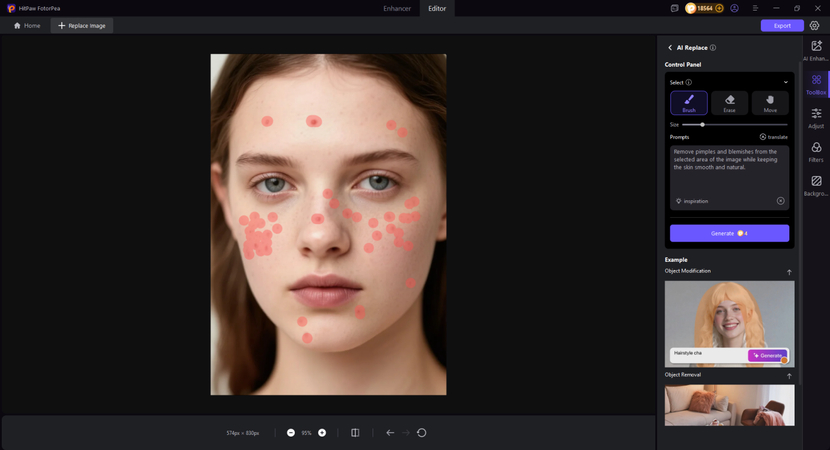The height and width of the screenshot is (450, 830).
Task: Open the Filters sidebar panel
Action: [x=816, y=152]
